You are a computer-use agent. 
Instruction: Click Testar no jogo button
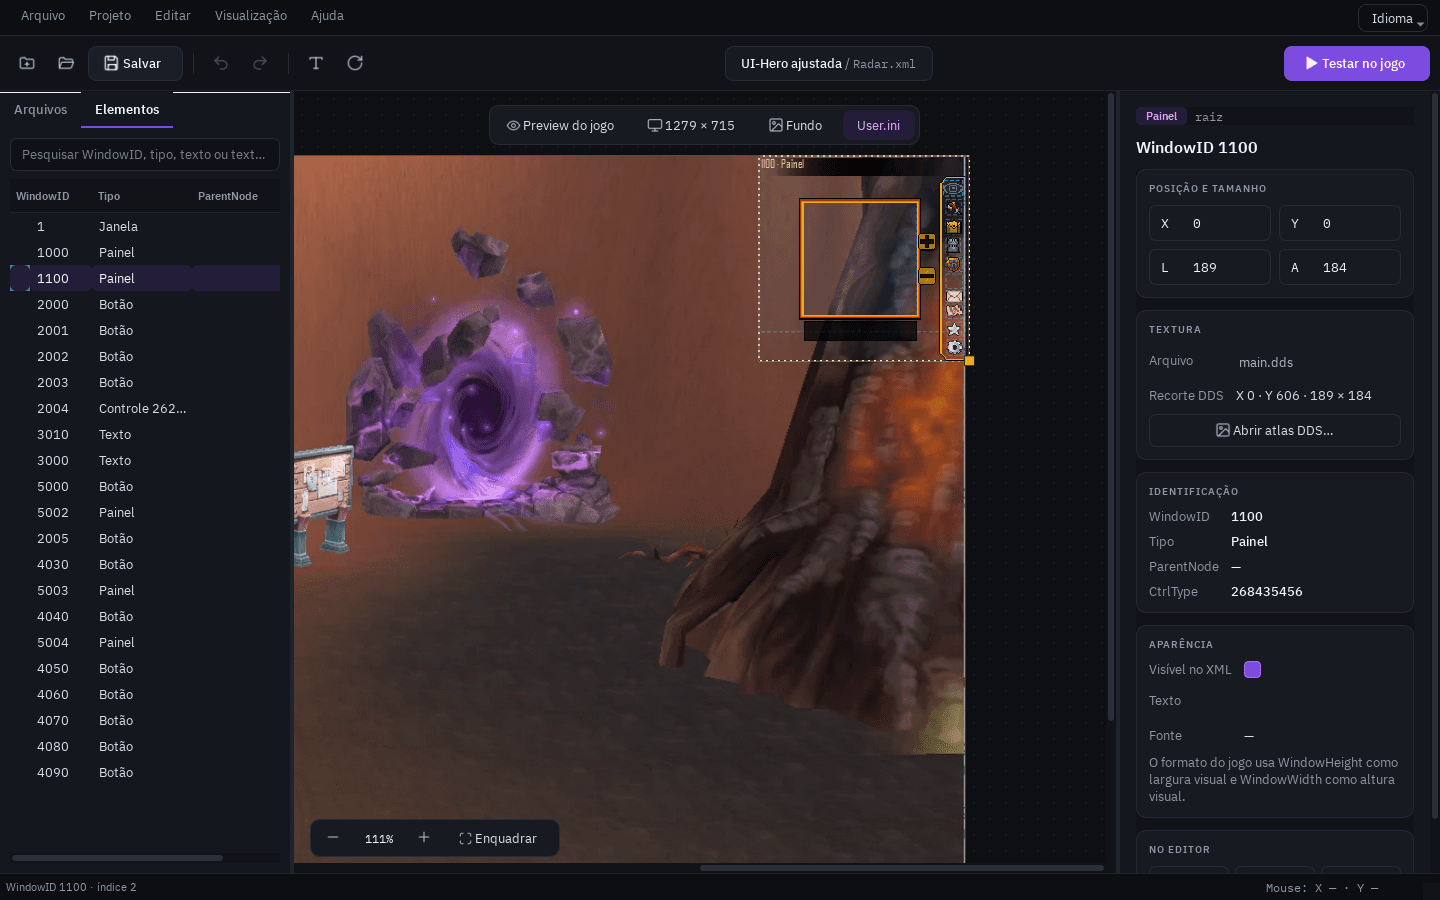(x=1356, y=63)
